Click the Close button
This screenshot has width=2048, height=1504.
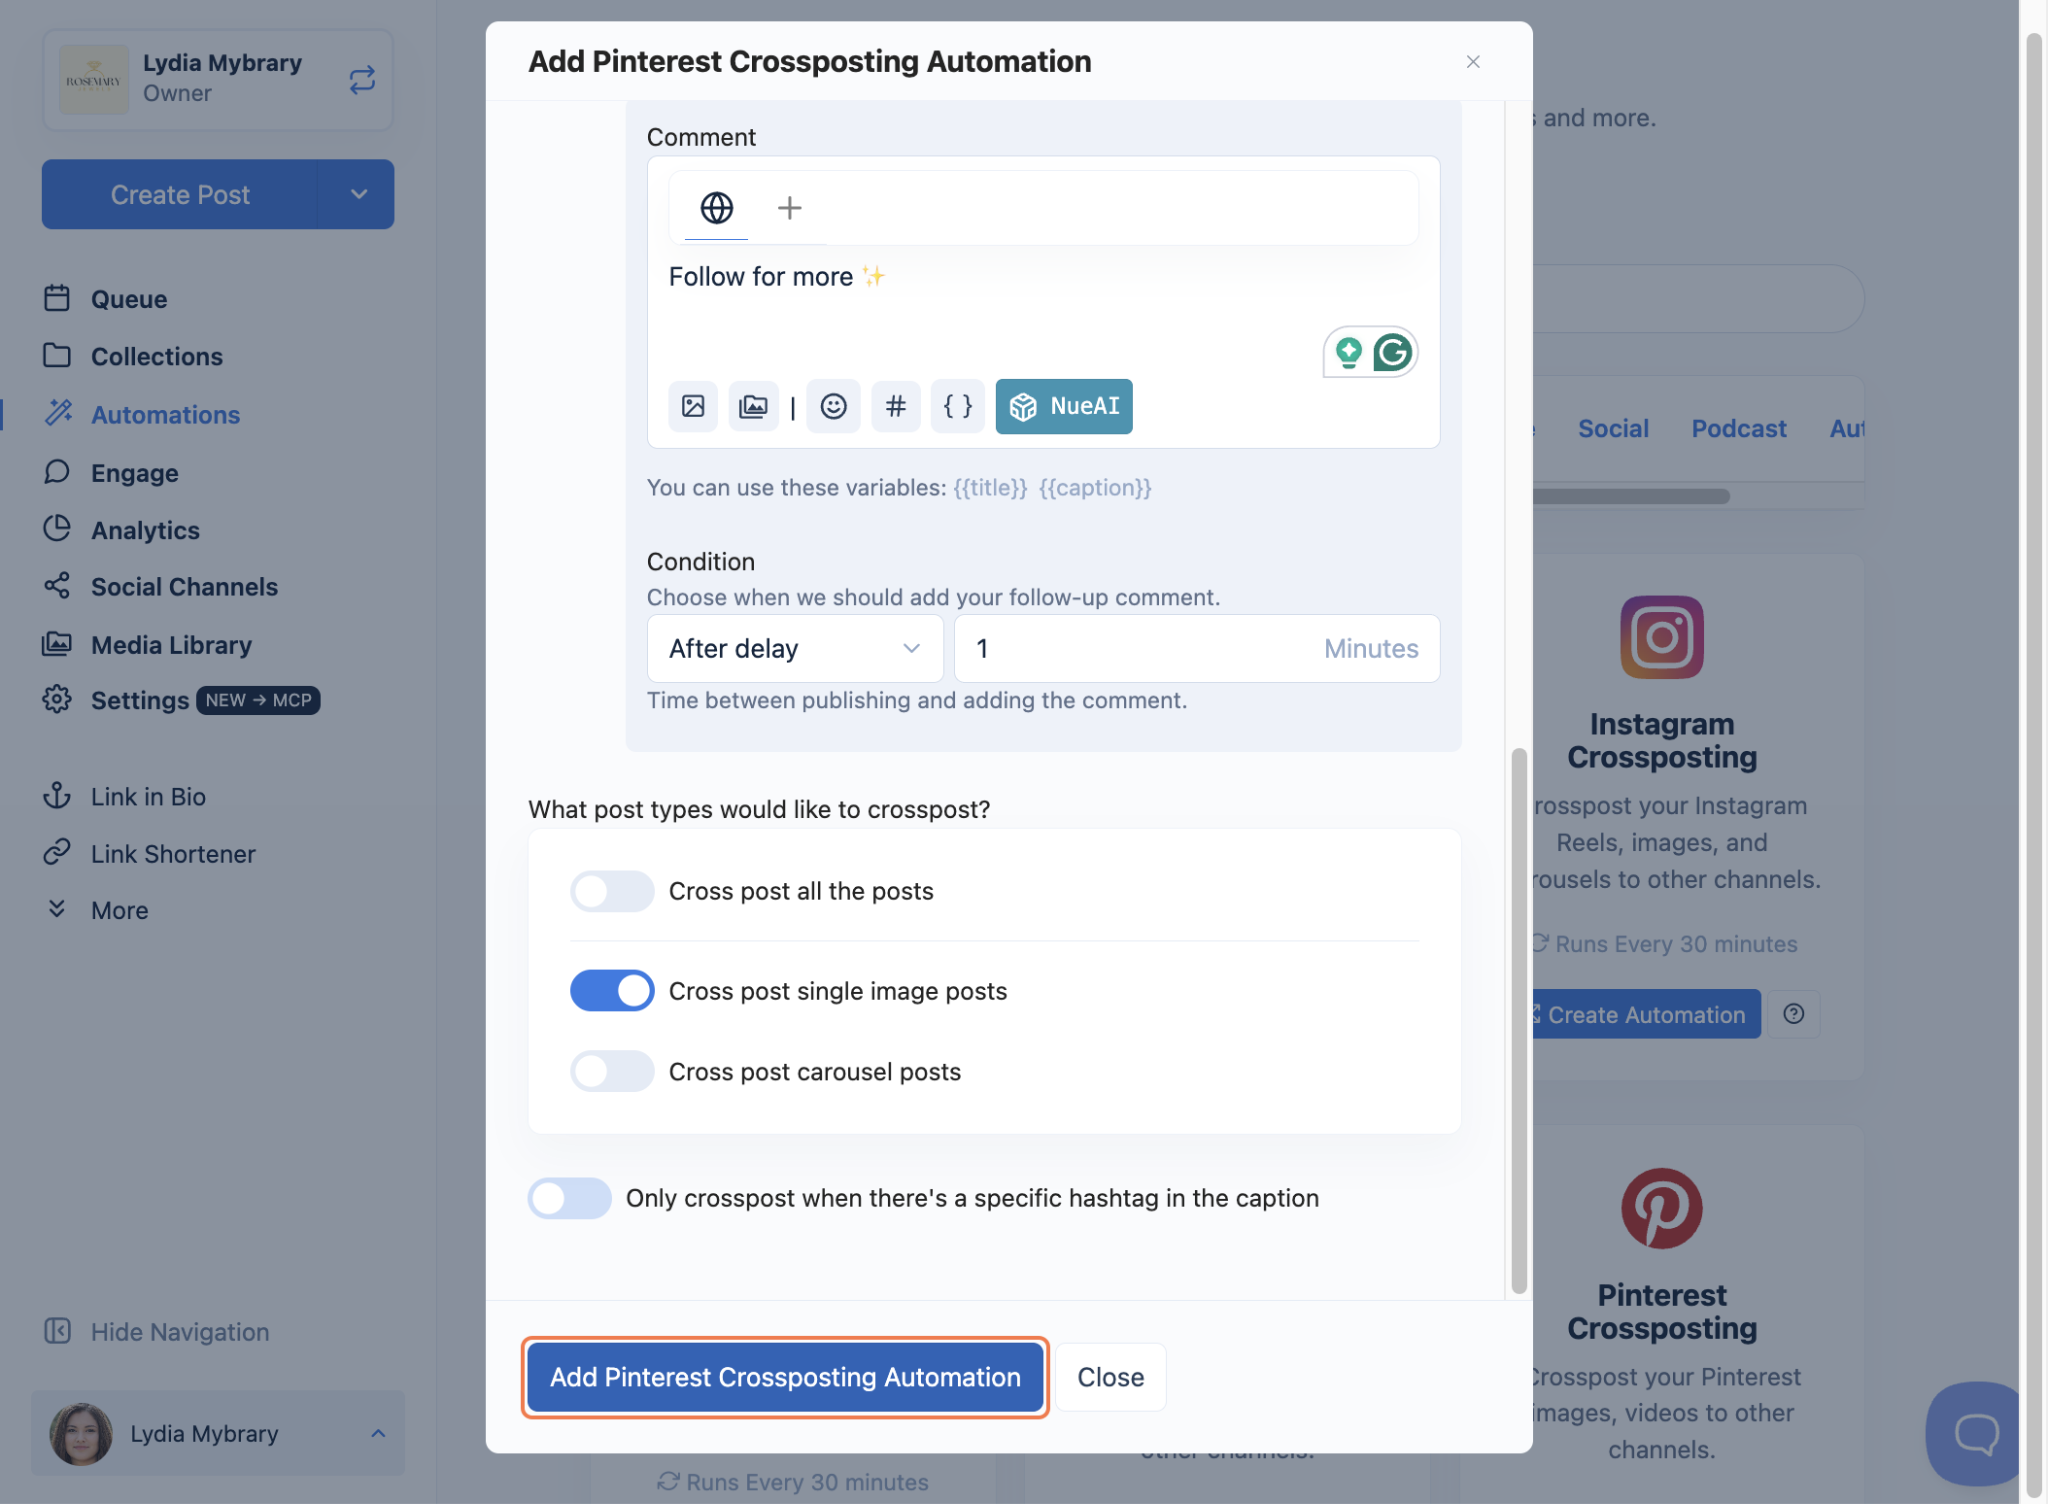1110,1377
